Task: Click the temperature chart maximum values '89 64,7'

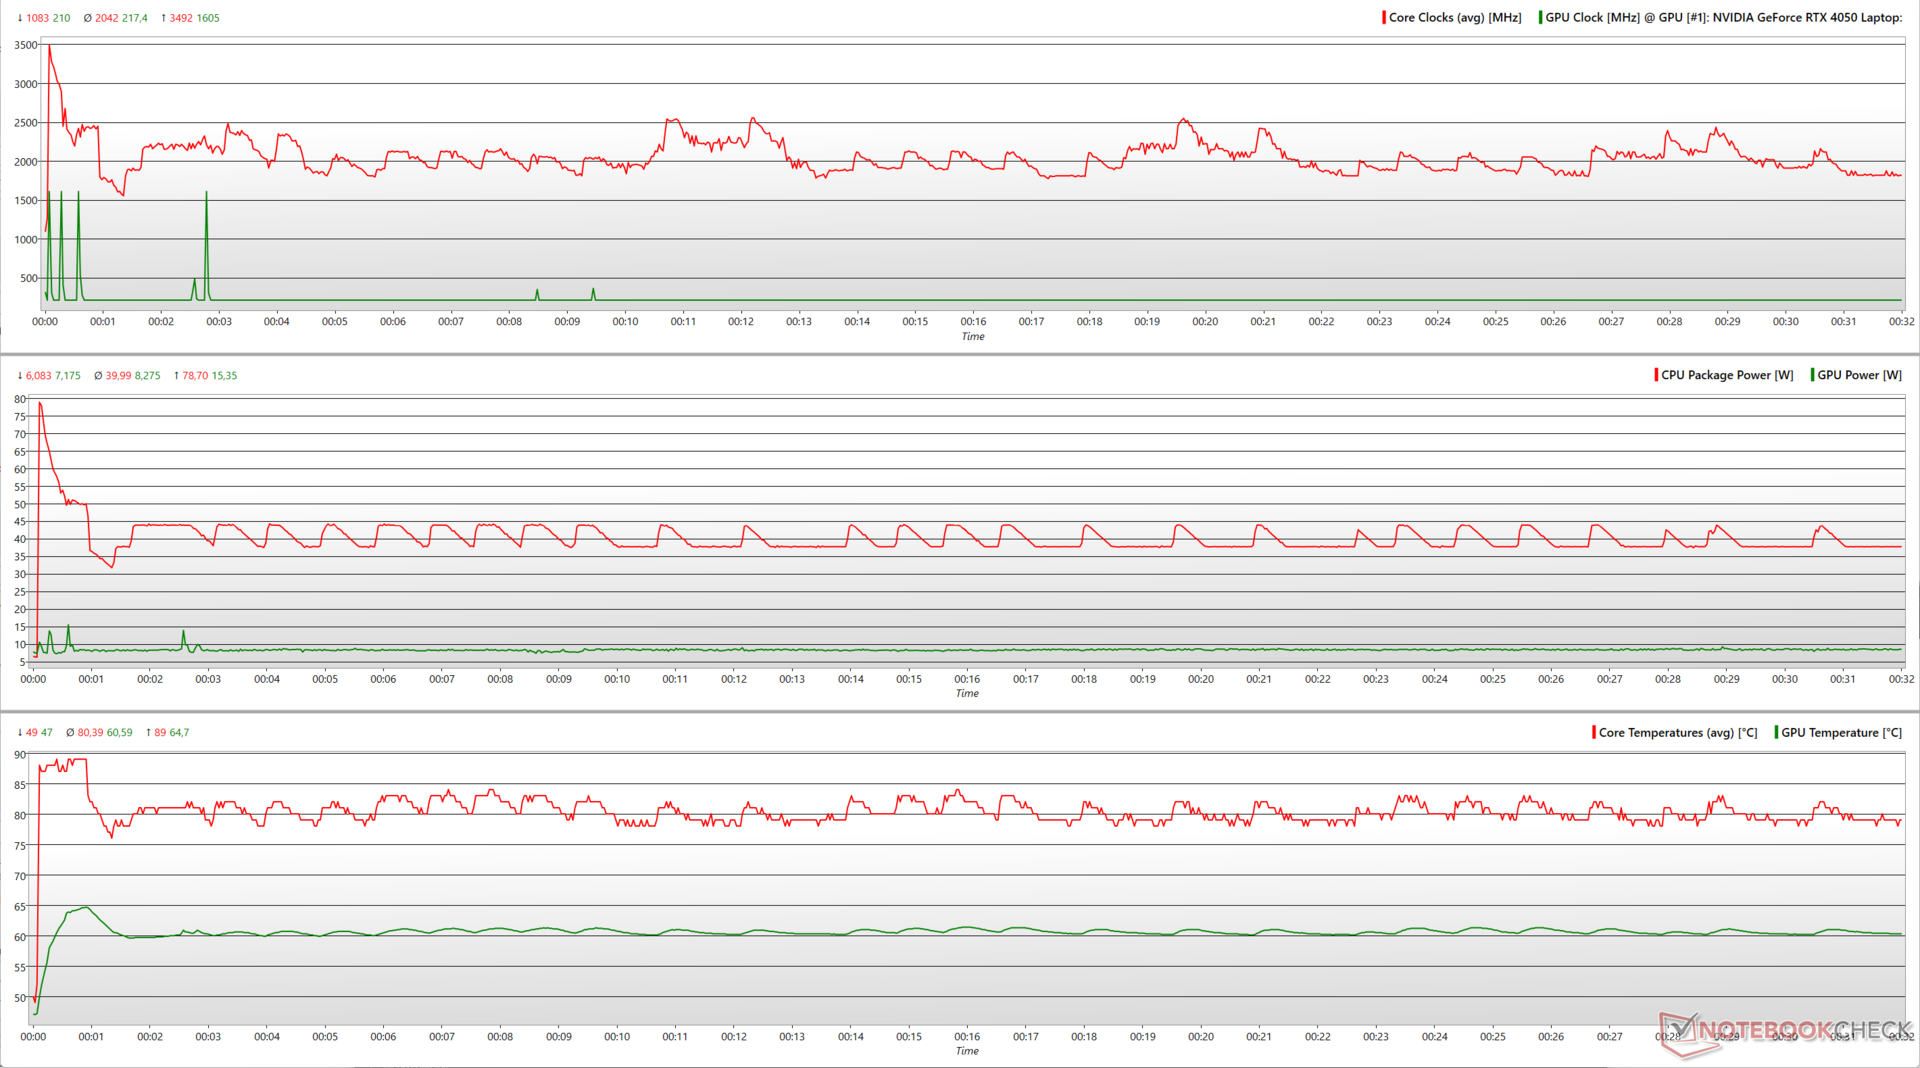Action: tap(171, 733)
